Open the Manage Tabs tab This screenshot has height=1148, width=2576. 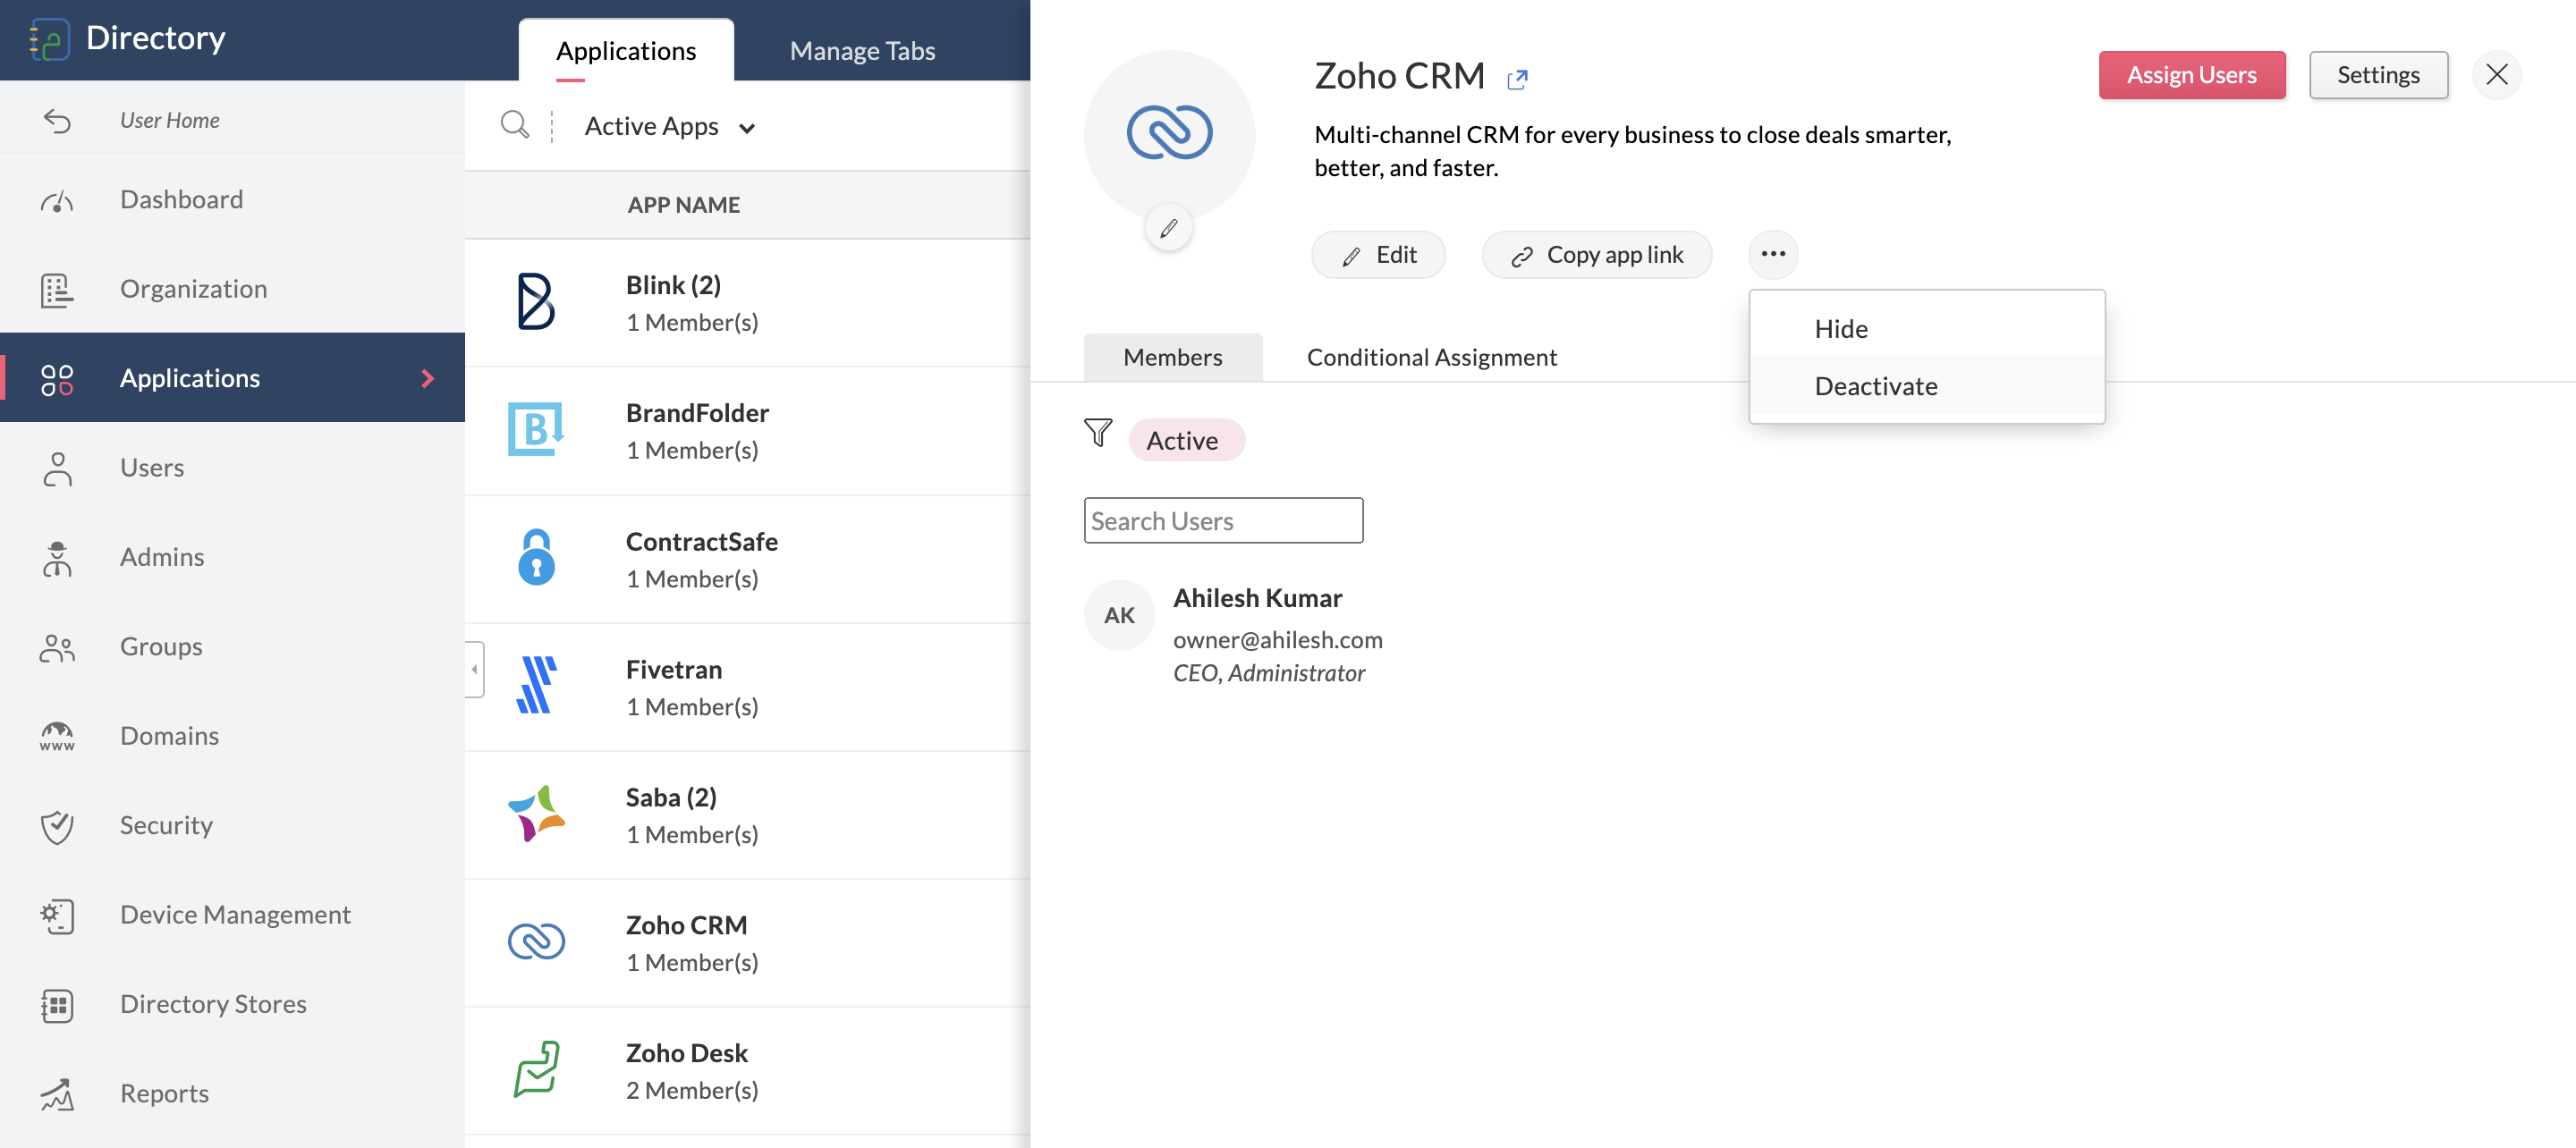[x=862, y=50]
